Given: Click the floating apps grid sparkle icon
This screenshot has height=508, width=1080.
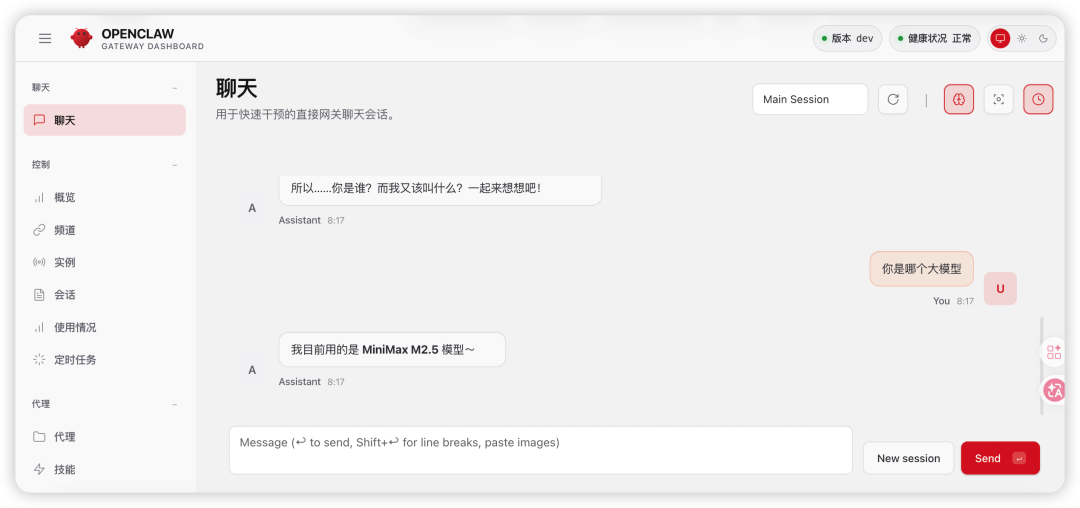Looking at the screenshot, I should coord(1054,352).
